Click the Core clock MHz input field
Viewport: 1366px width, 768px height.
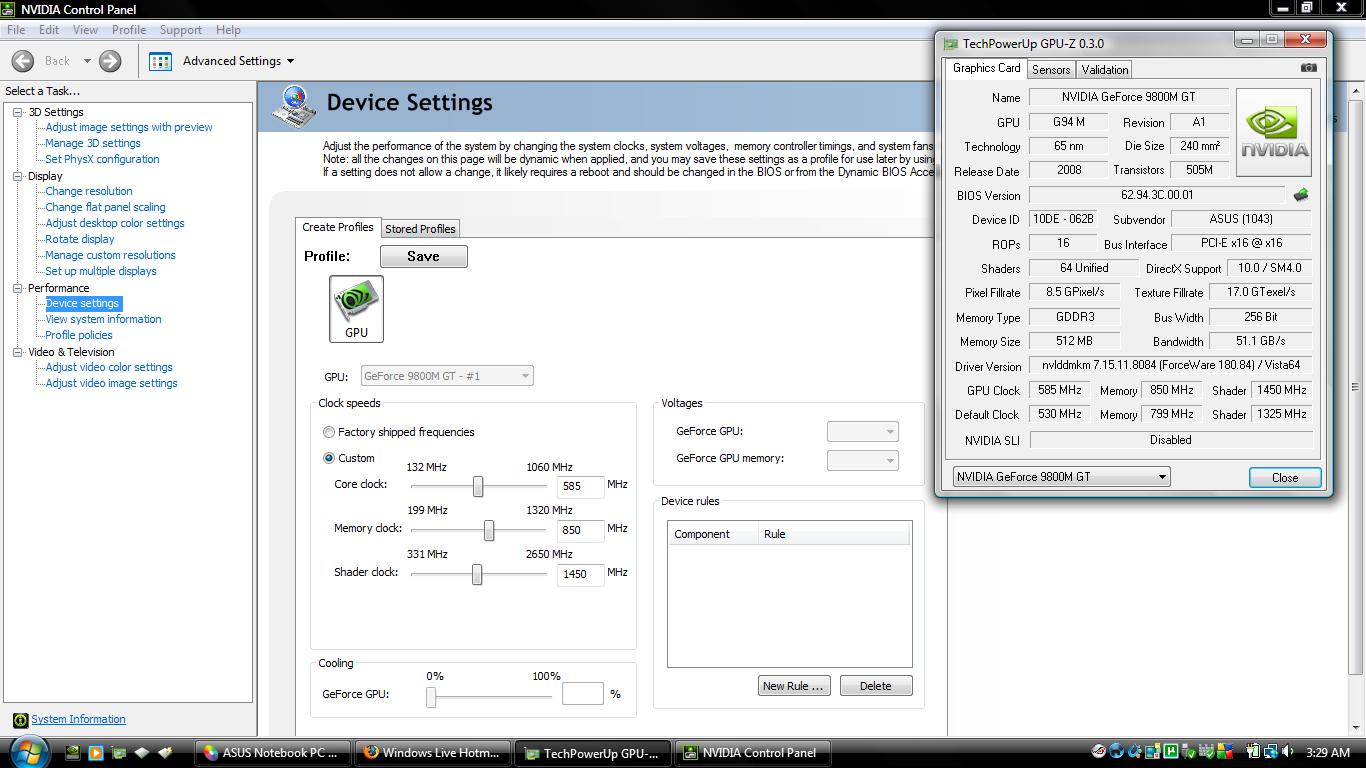(580, 486)
